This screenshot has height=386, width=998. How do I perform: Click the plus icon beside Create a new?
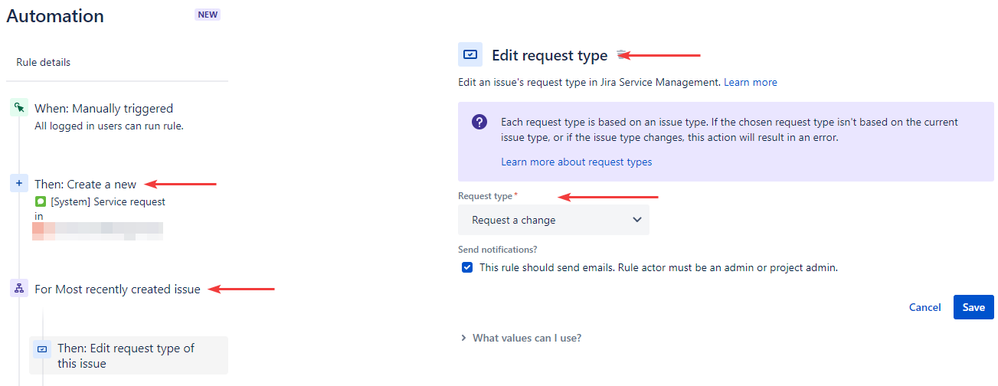[x=18, y=184]
